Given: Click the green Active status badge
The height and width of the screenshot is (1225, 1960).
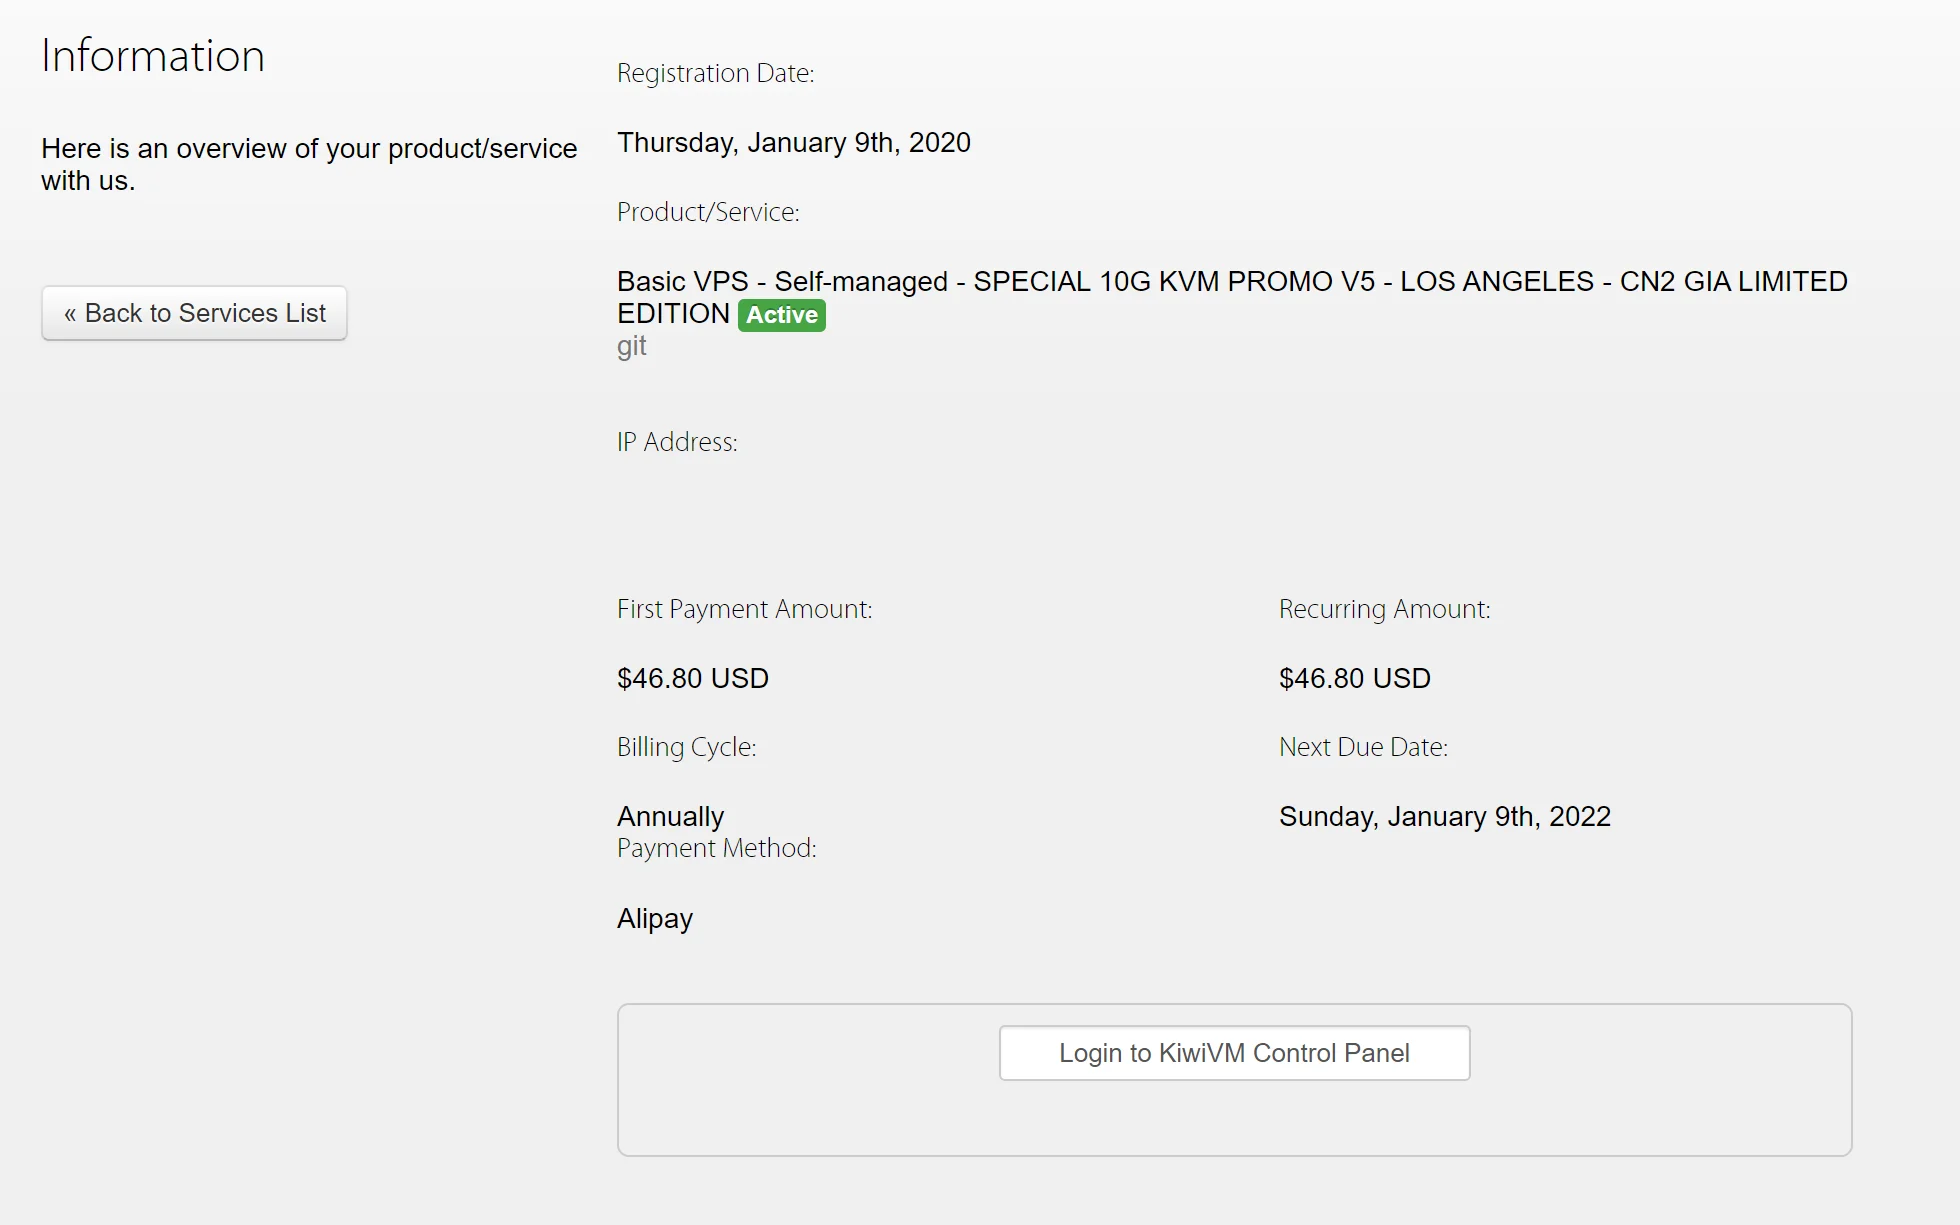Looking at the screenshot, I should click(x=781, y=315).
